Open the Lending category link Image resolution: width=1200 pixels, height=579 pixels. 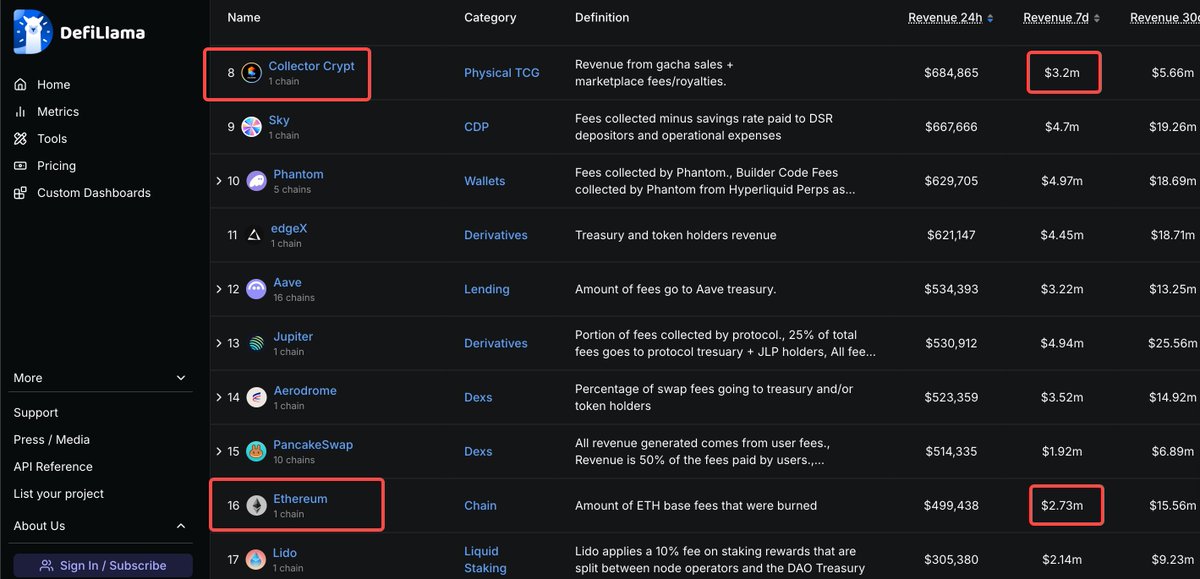[487, 289]
